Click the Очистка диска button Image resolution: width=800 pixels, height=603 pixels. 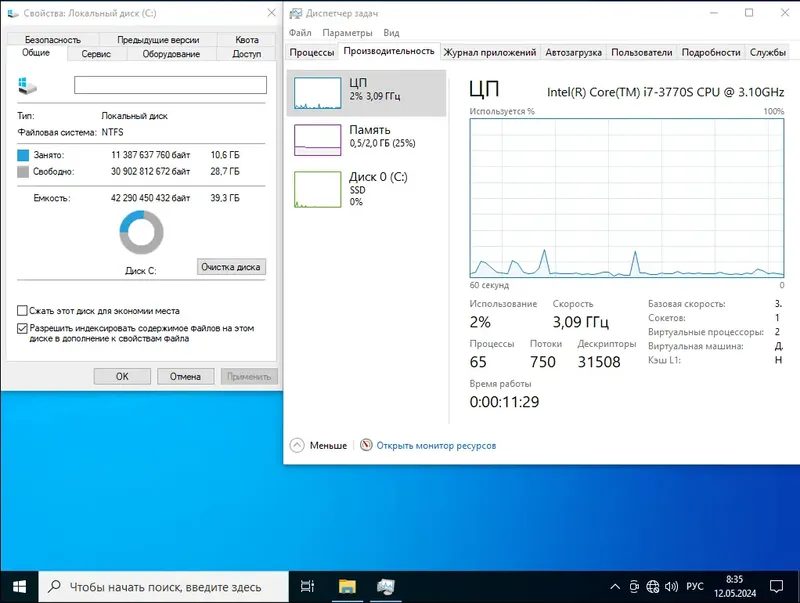(231, 267)
